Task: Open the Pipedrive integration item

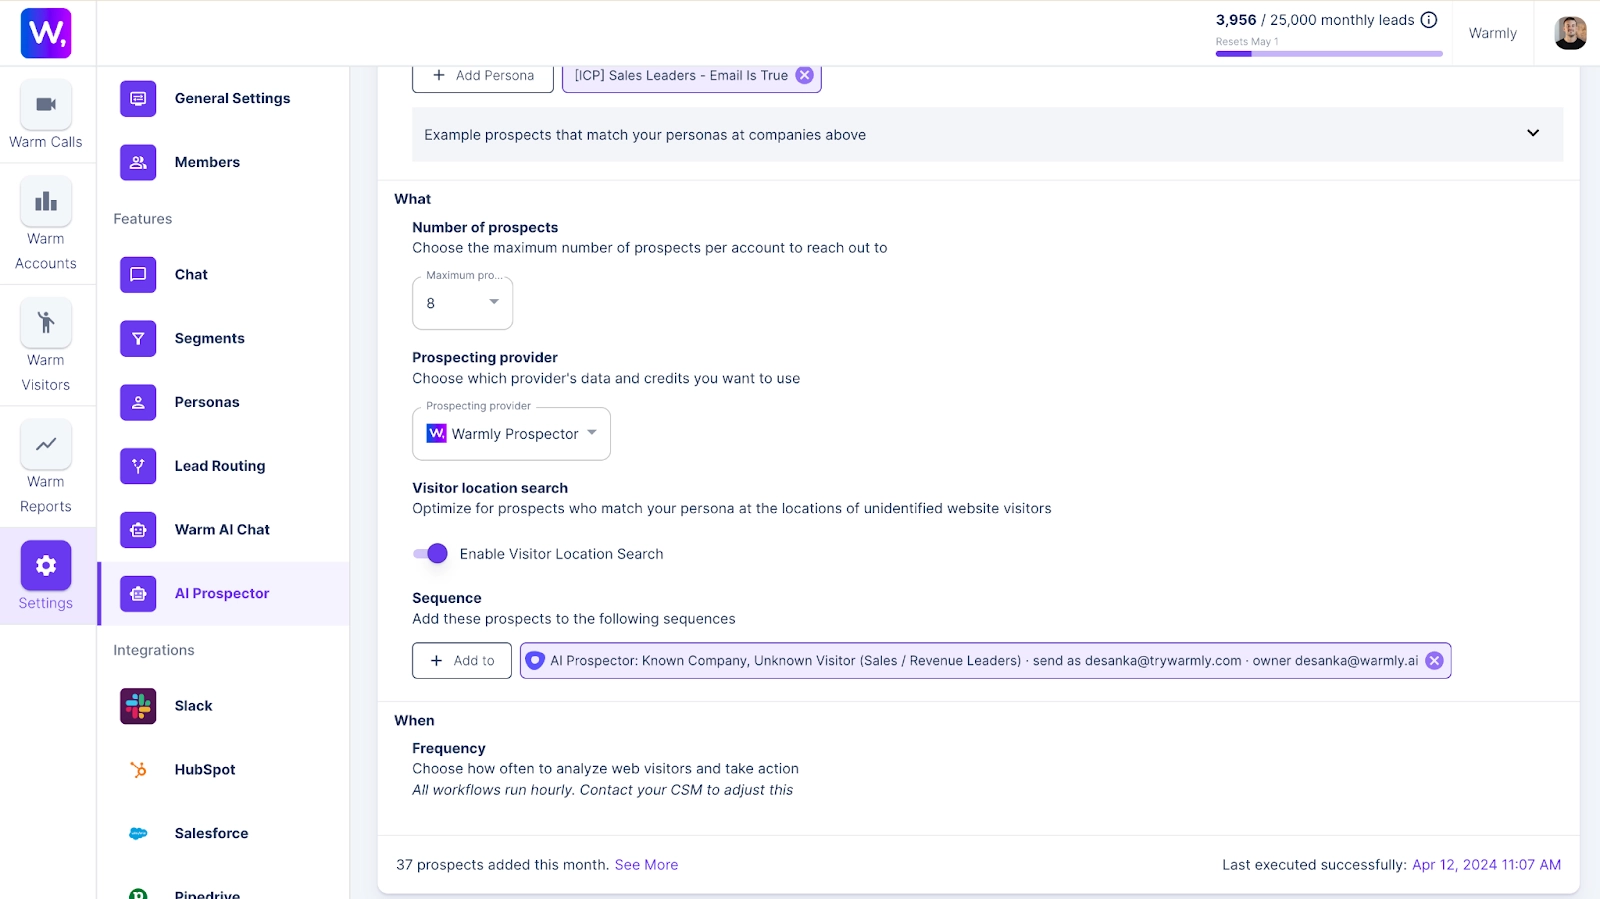Action: (223, 893)
